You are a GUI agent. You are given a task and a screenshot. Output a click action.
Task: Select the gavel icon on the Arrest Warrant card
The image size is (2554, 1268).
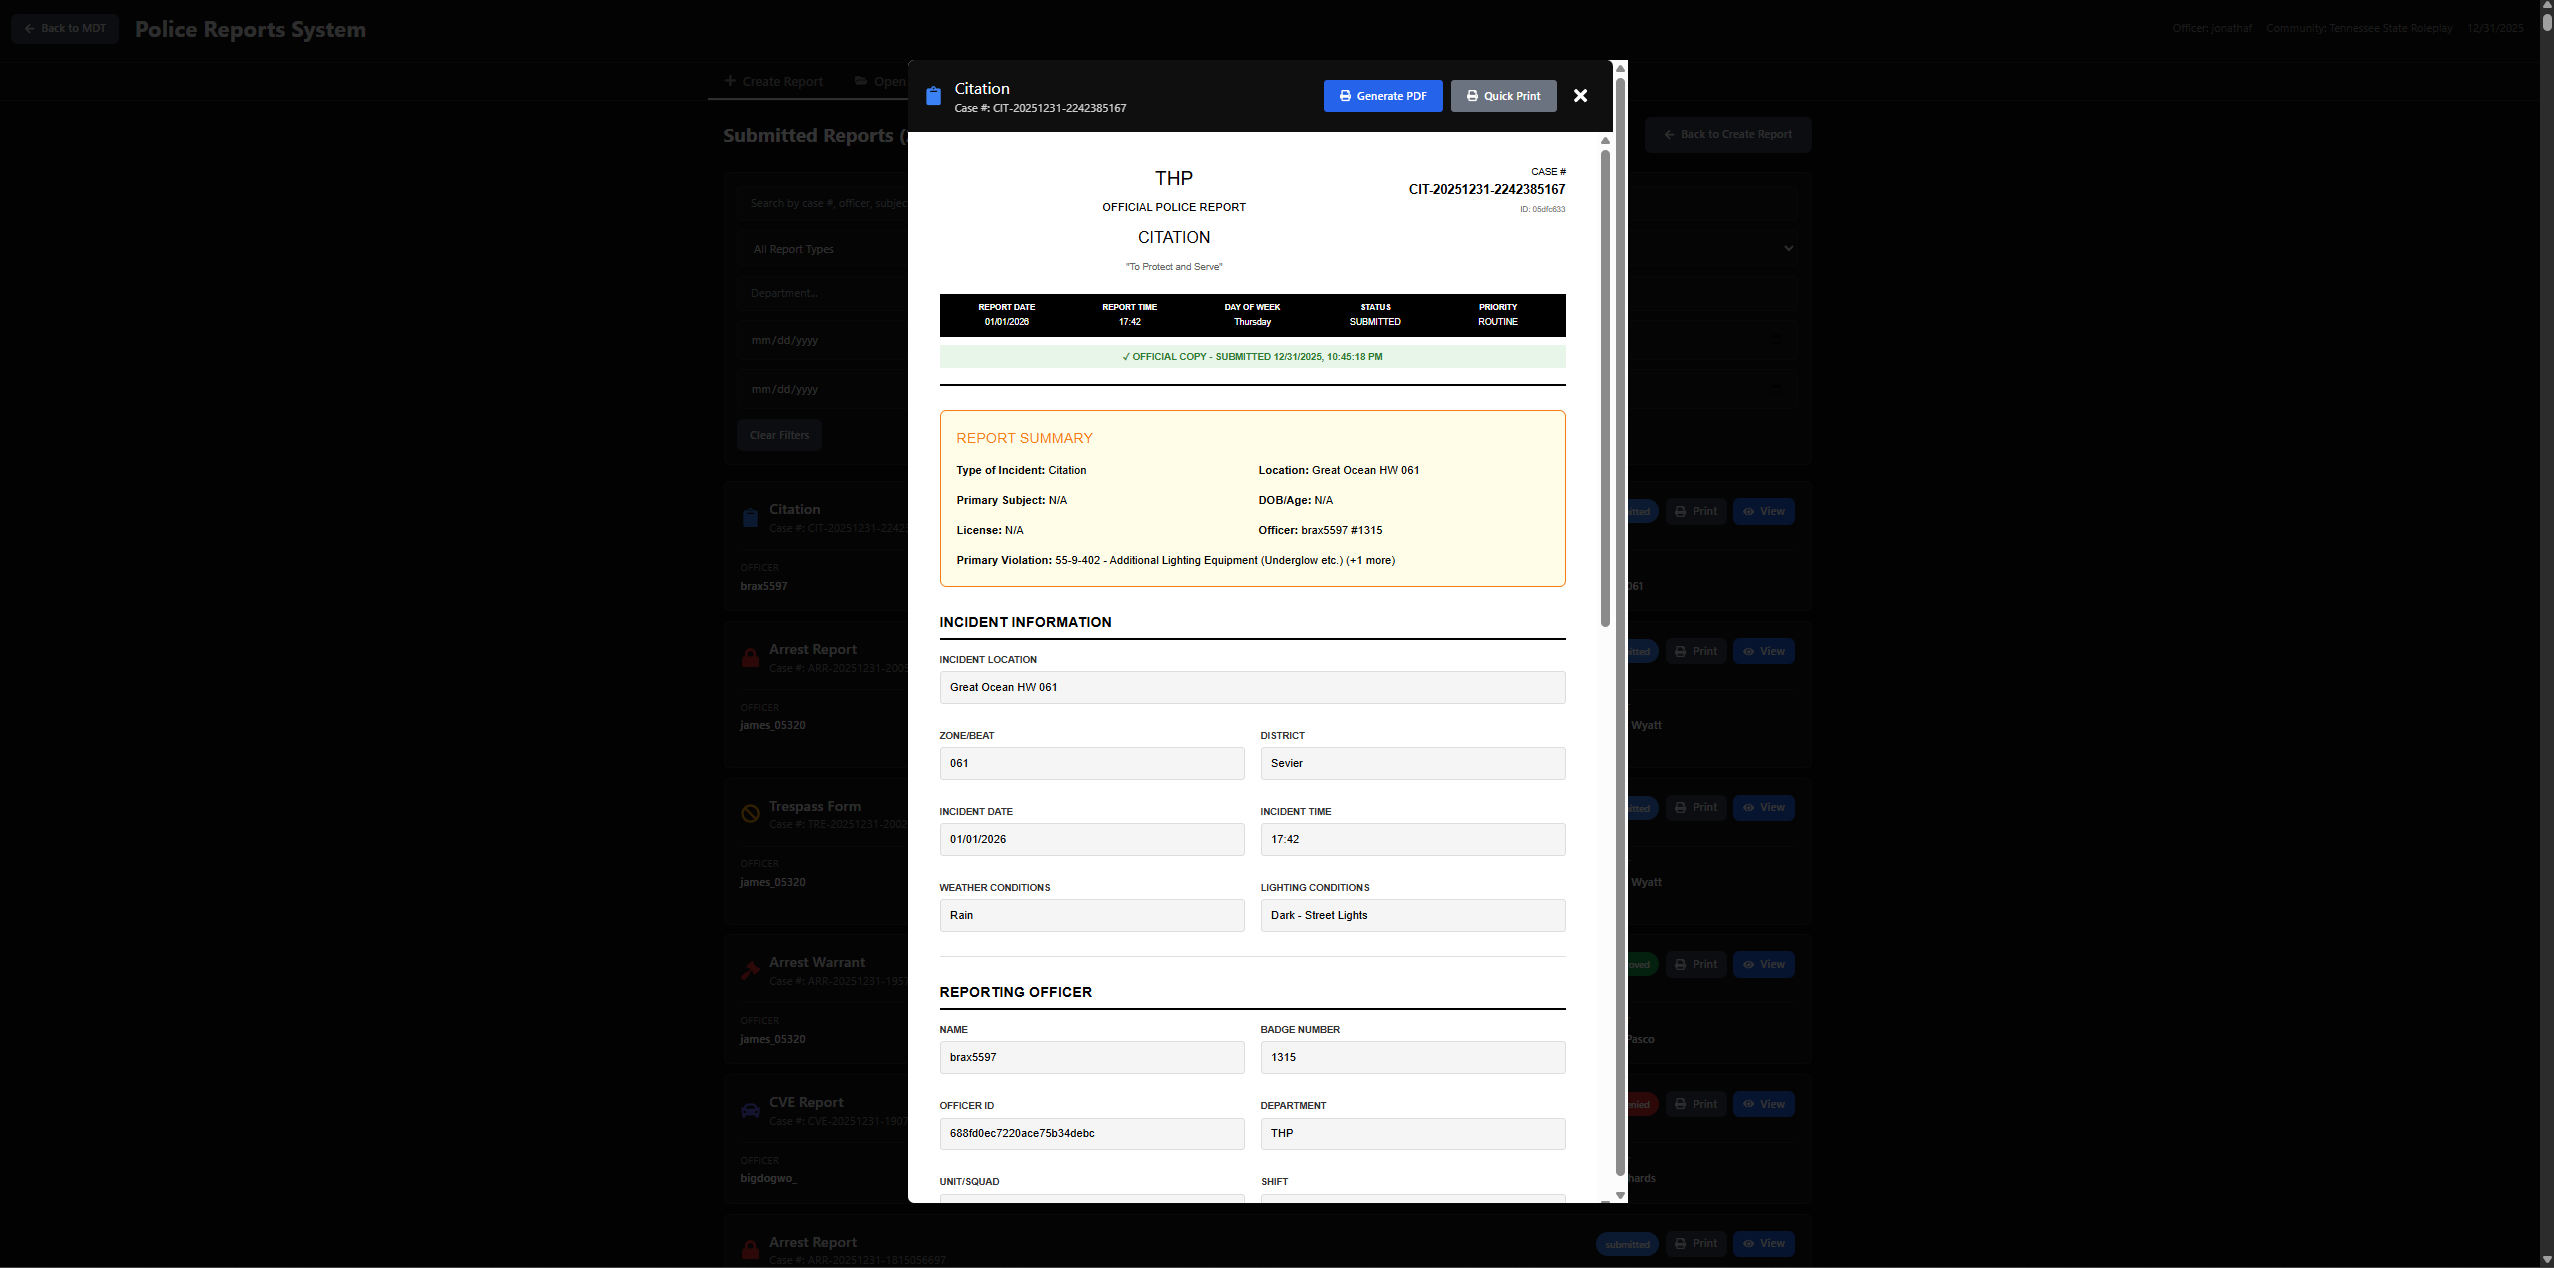(x=751, y=969)
